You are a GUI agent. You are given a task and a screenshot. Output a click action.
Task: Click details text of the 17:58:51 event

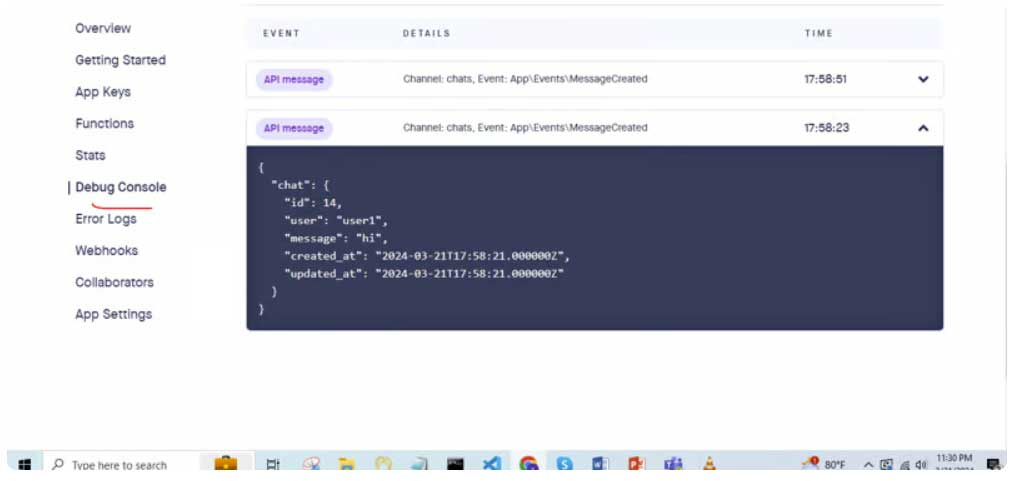click(525, 79)
